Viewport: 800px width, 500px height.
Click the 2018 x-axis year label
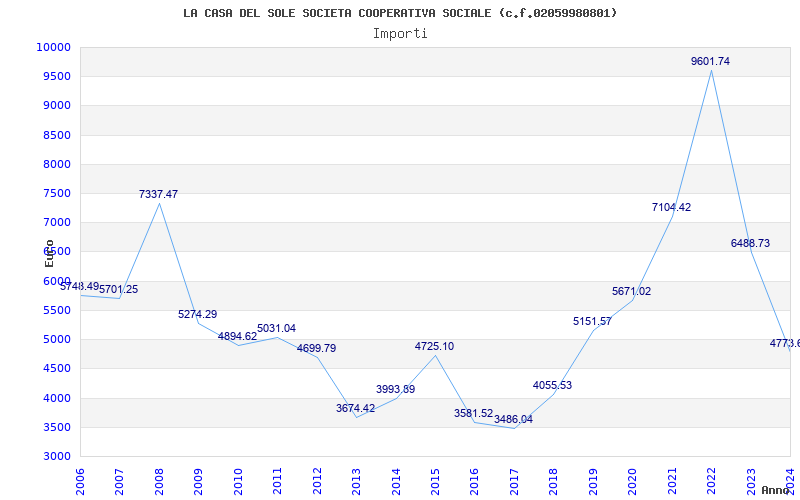click(554, 482)
